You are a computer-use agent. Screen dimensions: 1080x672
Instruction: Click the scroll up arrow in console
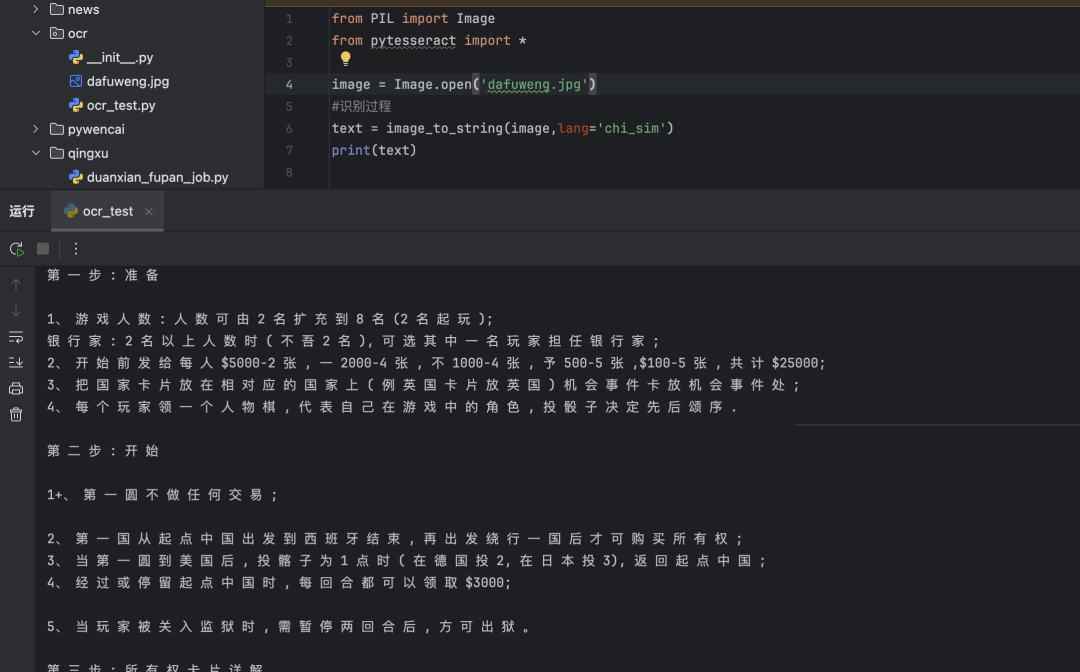pos(16,285)
